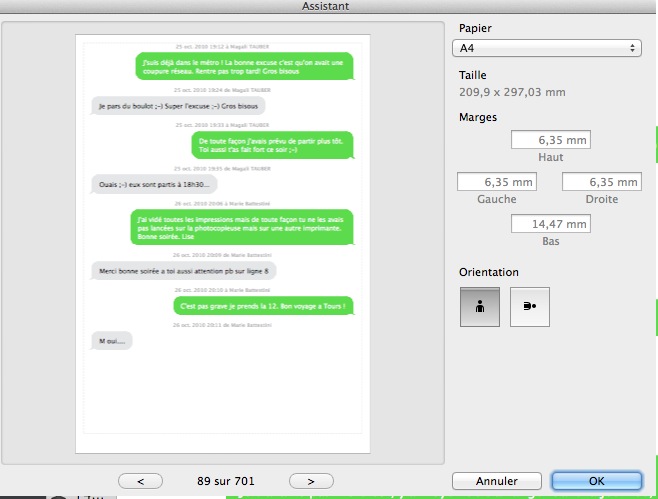Image resolution: width=658 pixels, height=499 pixels.
Task: Click the "Ouais ;-) eux sont partis" message
Action: pyautogui.click(x=152, y=184)
